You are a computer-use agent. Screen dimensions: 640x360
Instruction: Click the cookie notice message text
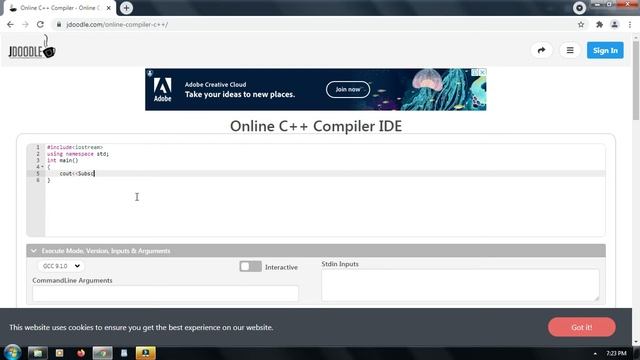coord(141,327)
